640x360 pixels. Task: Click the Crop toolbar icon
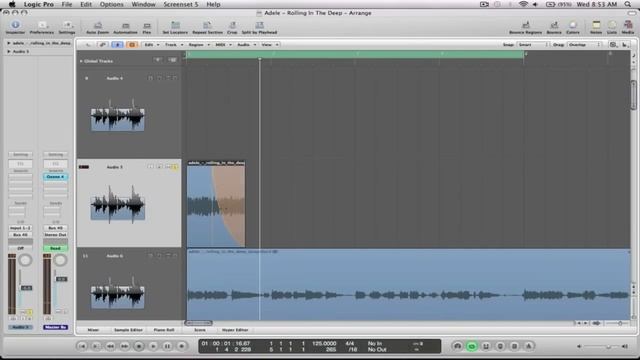pos(232,25)
